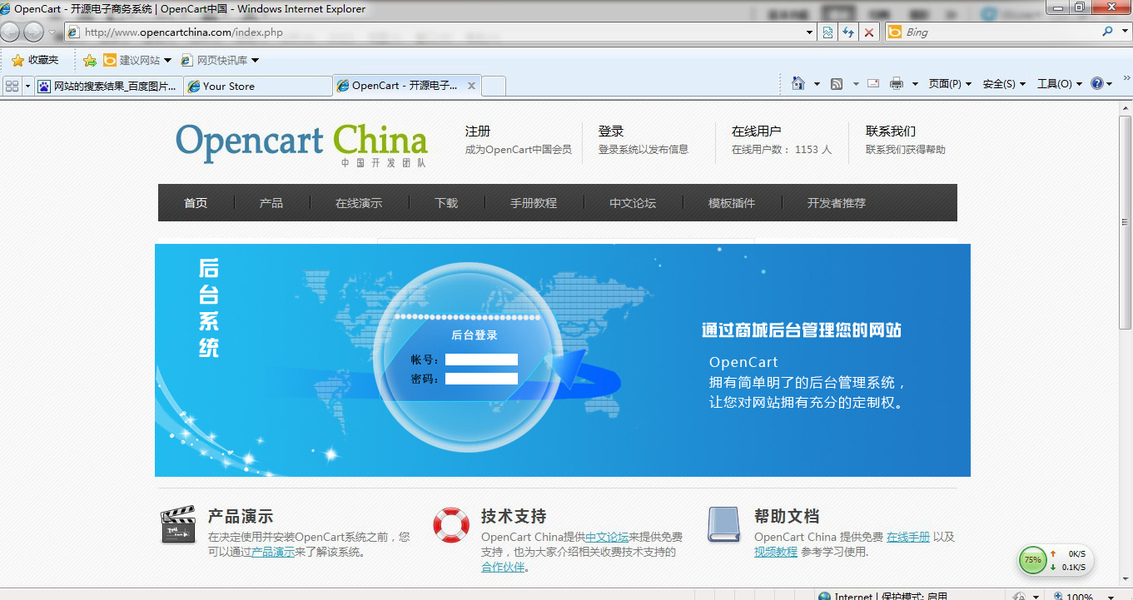
Task: Add to favorites bar star icon
Action: click(90, 60)
